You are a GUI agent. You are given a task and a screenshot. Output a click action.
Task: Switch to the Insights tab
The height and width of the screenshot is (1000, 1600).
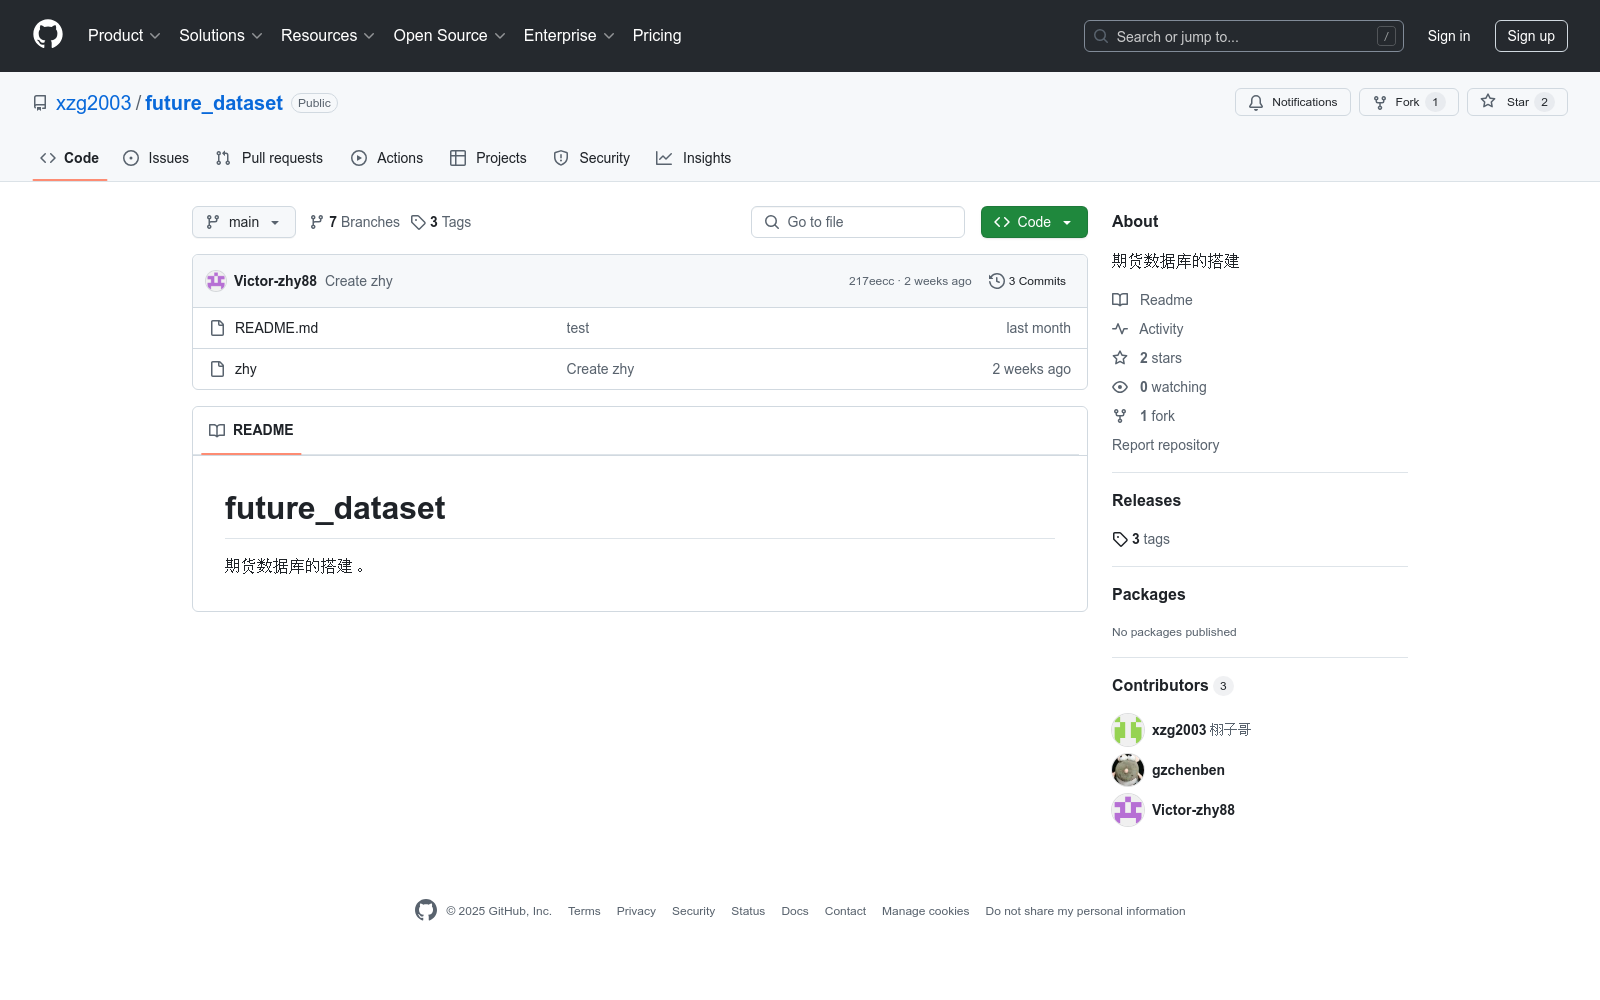pyautogui.click(x=694, y=158)
